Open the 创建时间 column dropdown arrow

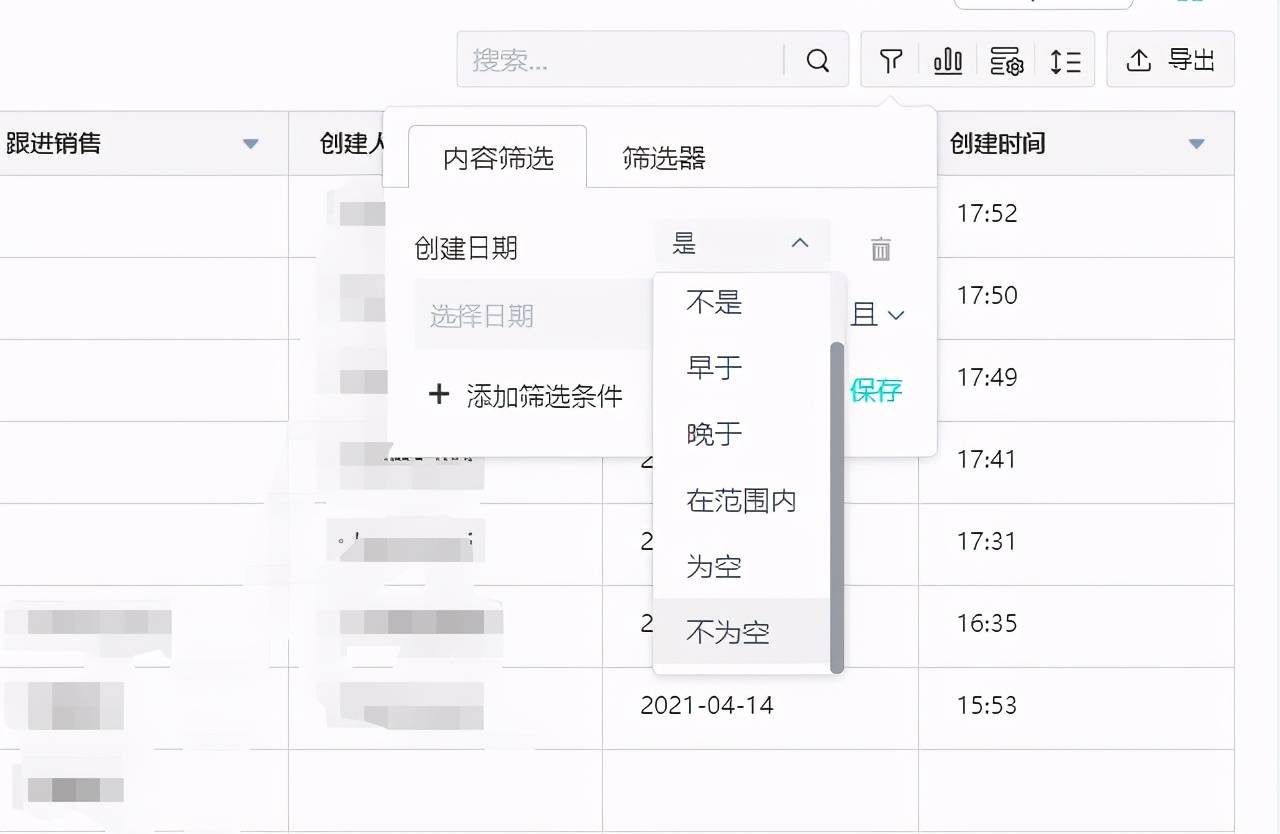pos(1196,144)
